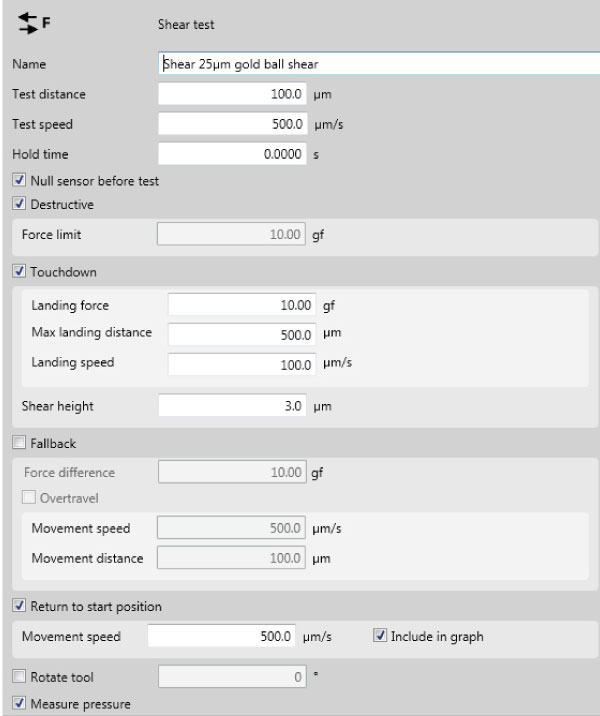Image resolution: width=600 pixels, height=716 pixels.
Task: Click the Name text field
Action: point(378,64)
